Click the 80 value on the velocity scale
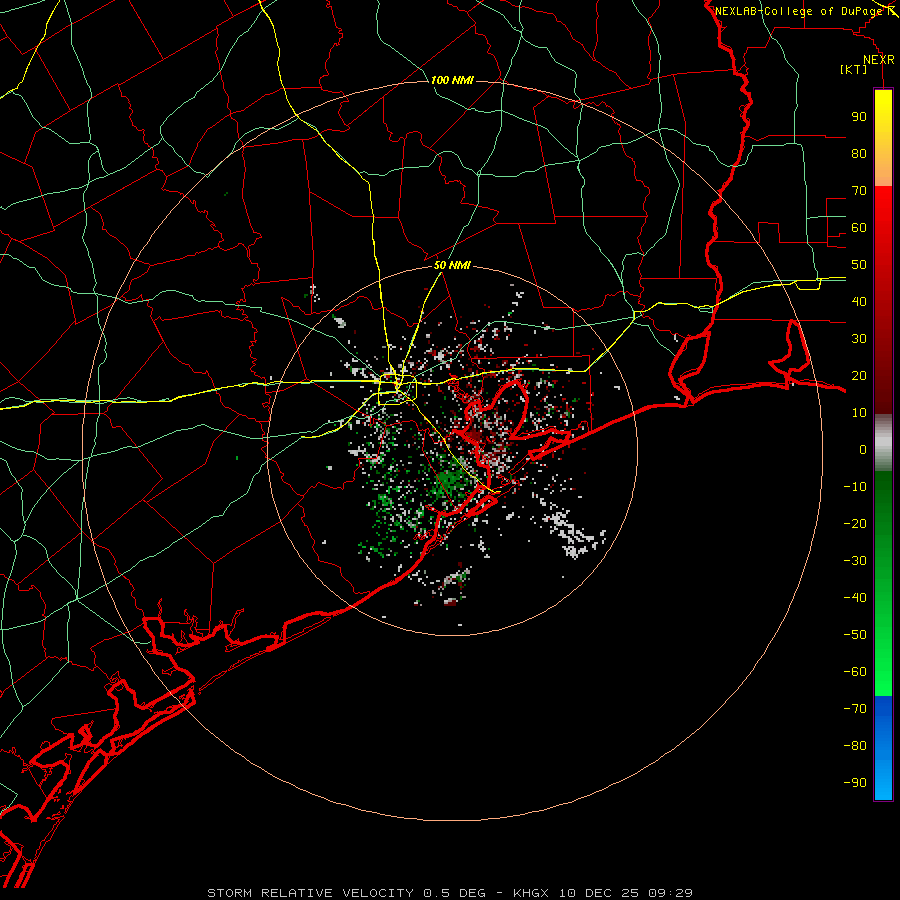 point(859,154)
